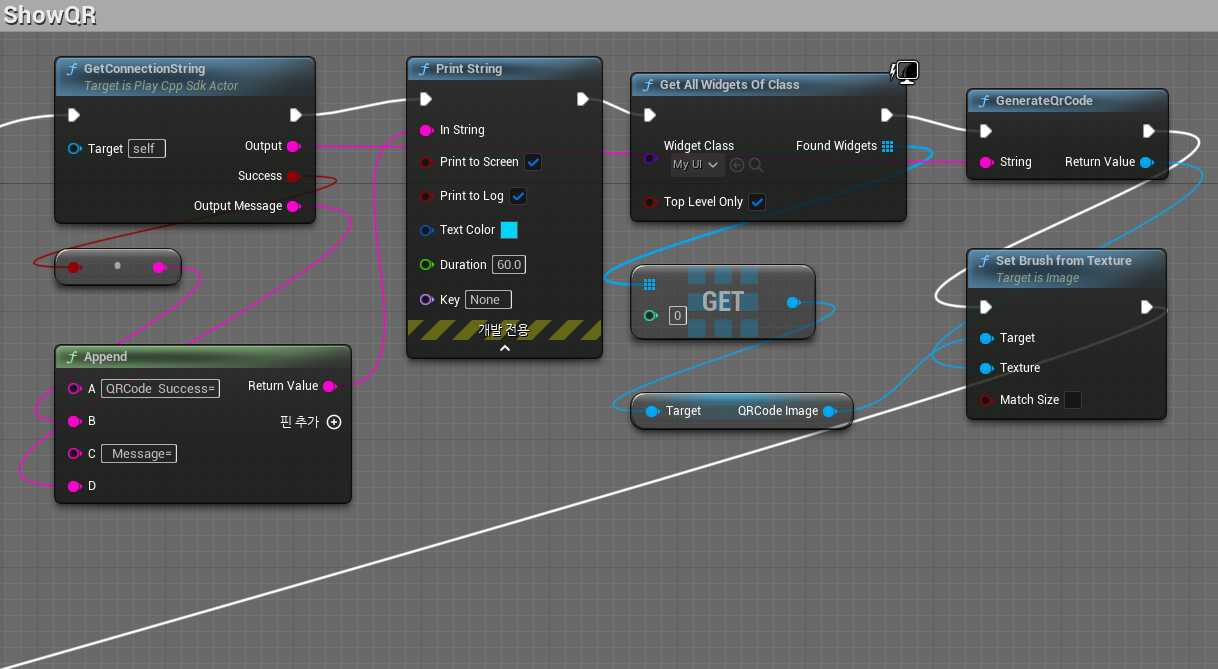Click the Duration value field
Viewport: 1218px width, 669px height.
pos(509,265)
